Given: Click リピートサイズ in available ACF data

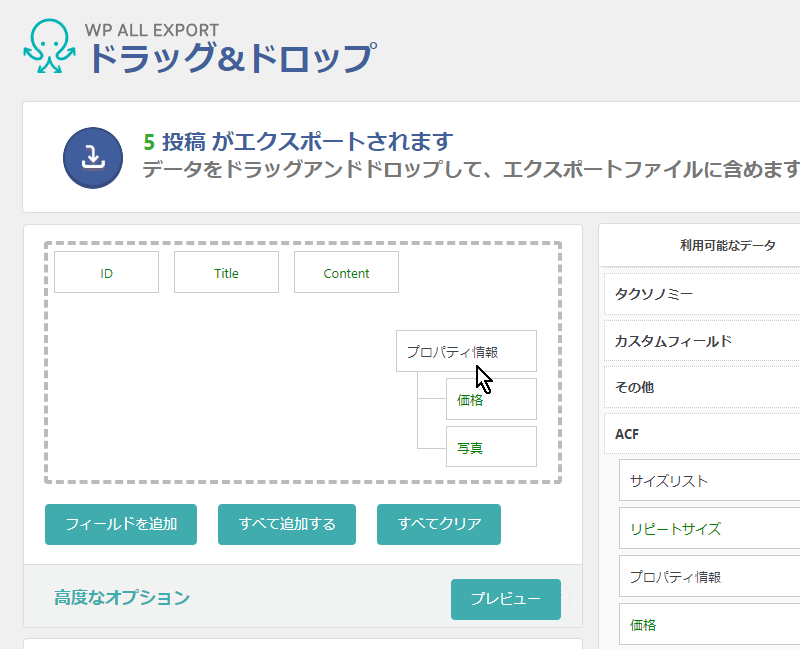Looking at the screenshot, I should pyautogui.click(x=710, y=529).
